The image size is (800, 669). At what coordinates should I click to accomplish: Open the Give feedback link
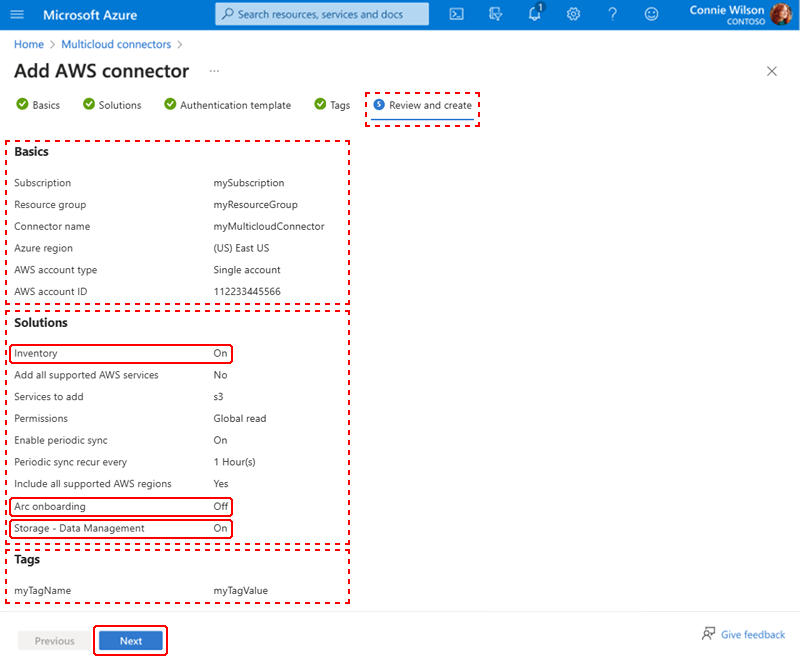tap(753, 634)
